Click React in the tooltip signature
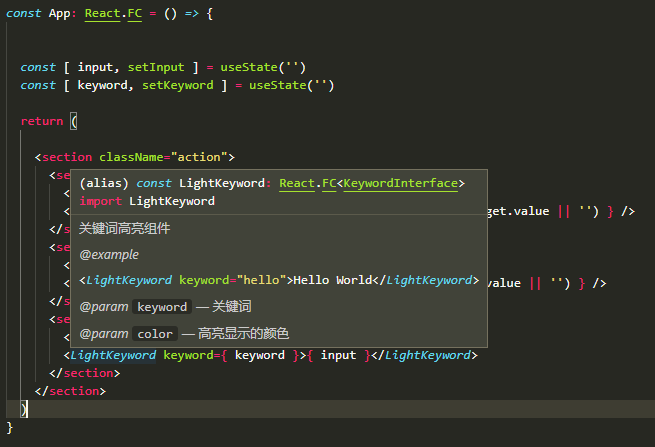Screen dimensions: 655x447 [297, 183]
